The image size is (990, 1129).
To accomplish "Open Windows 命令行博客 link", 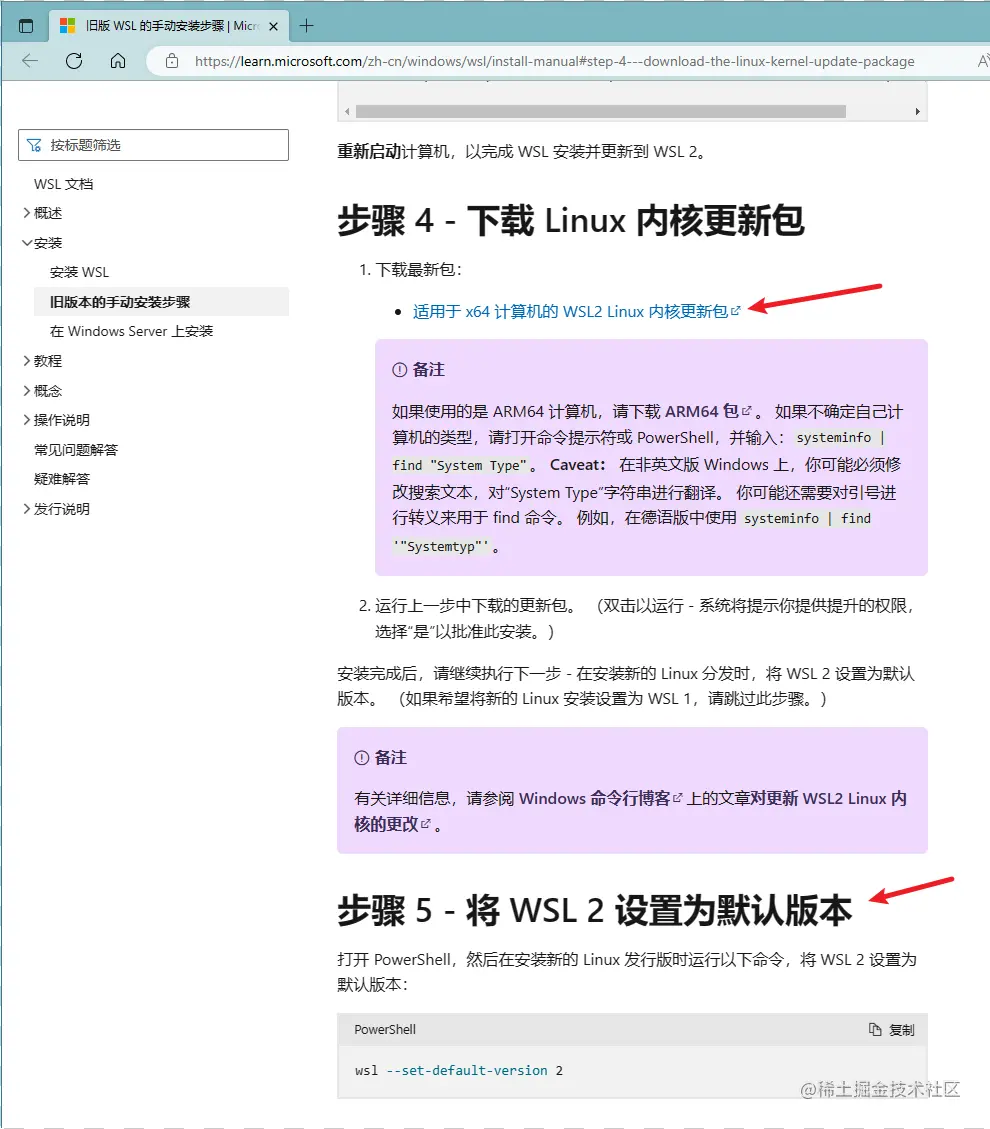I will tap(600, 799).
